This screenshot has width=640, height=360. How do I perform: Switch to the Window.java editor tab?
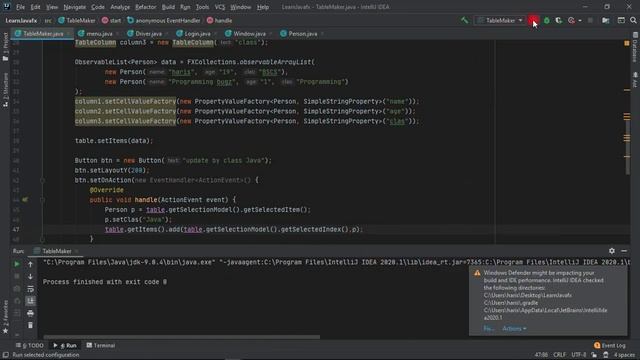[249, 34]
